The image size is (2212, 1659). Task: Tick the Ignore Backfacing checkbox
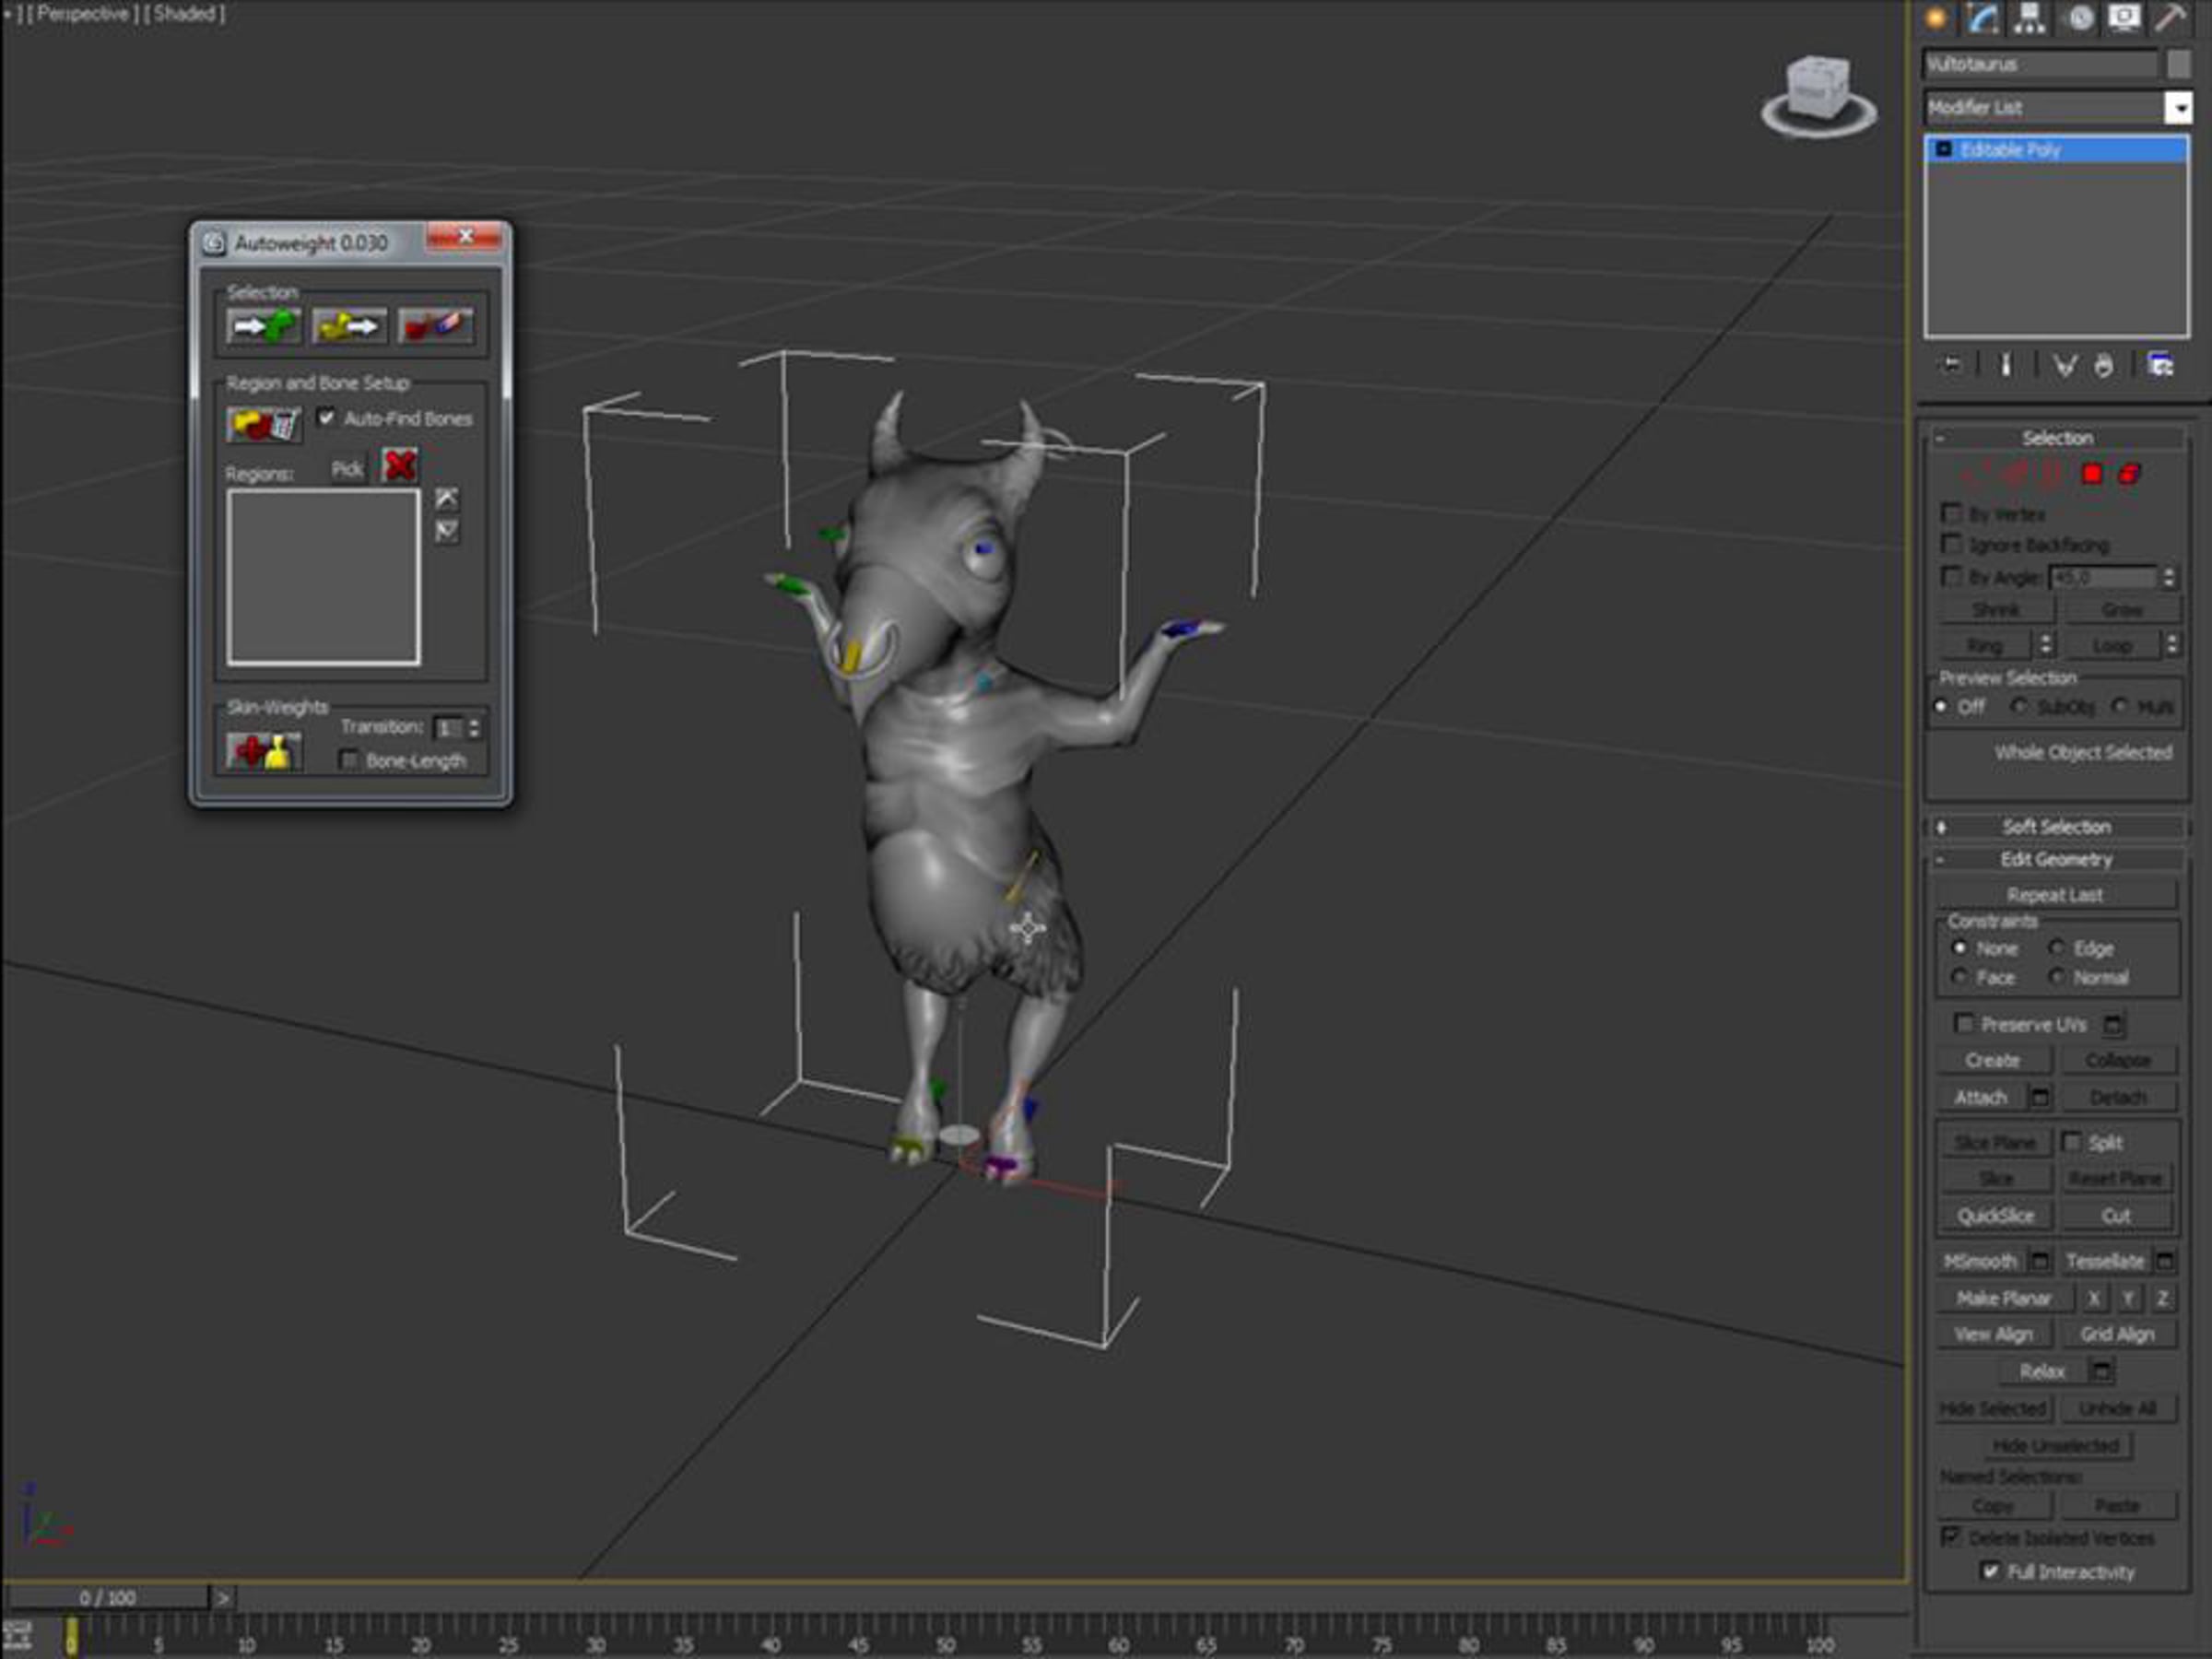click(1950, 544)
